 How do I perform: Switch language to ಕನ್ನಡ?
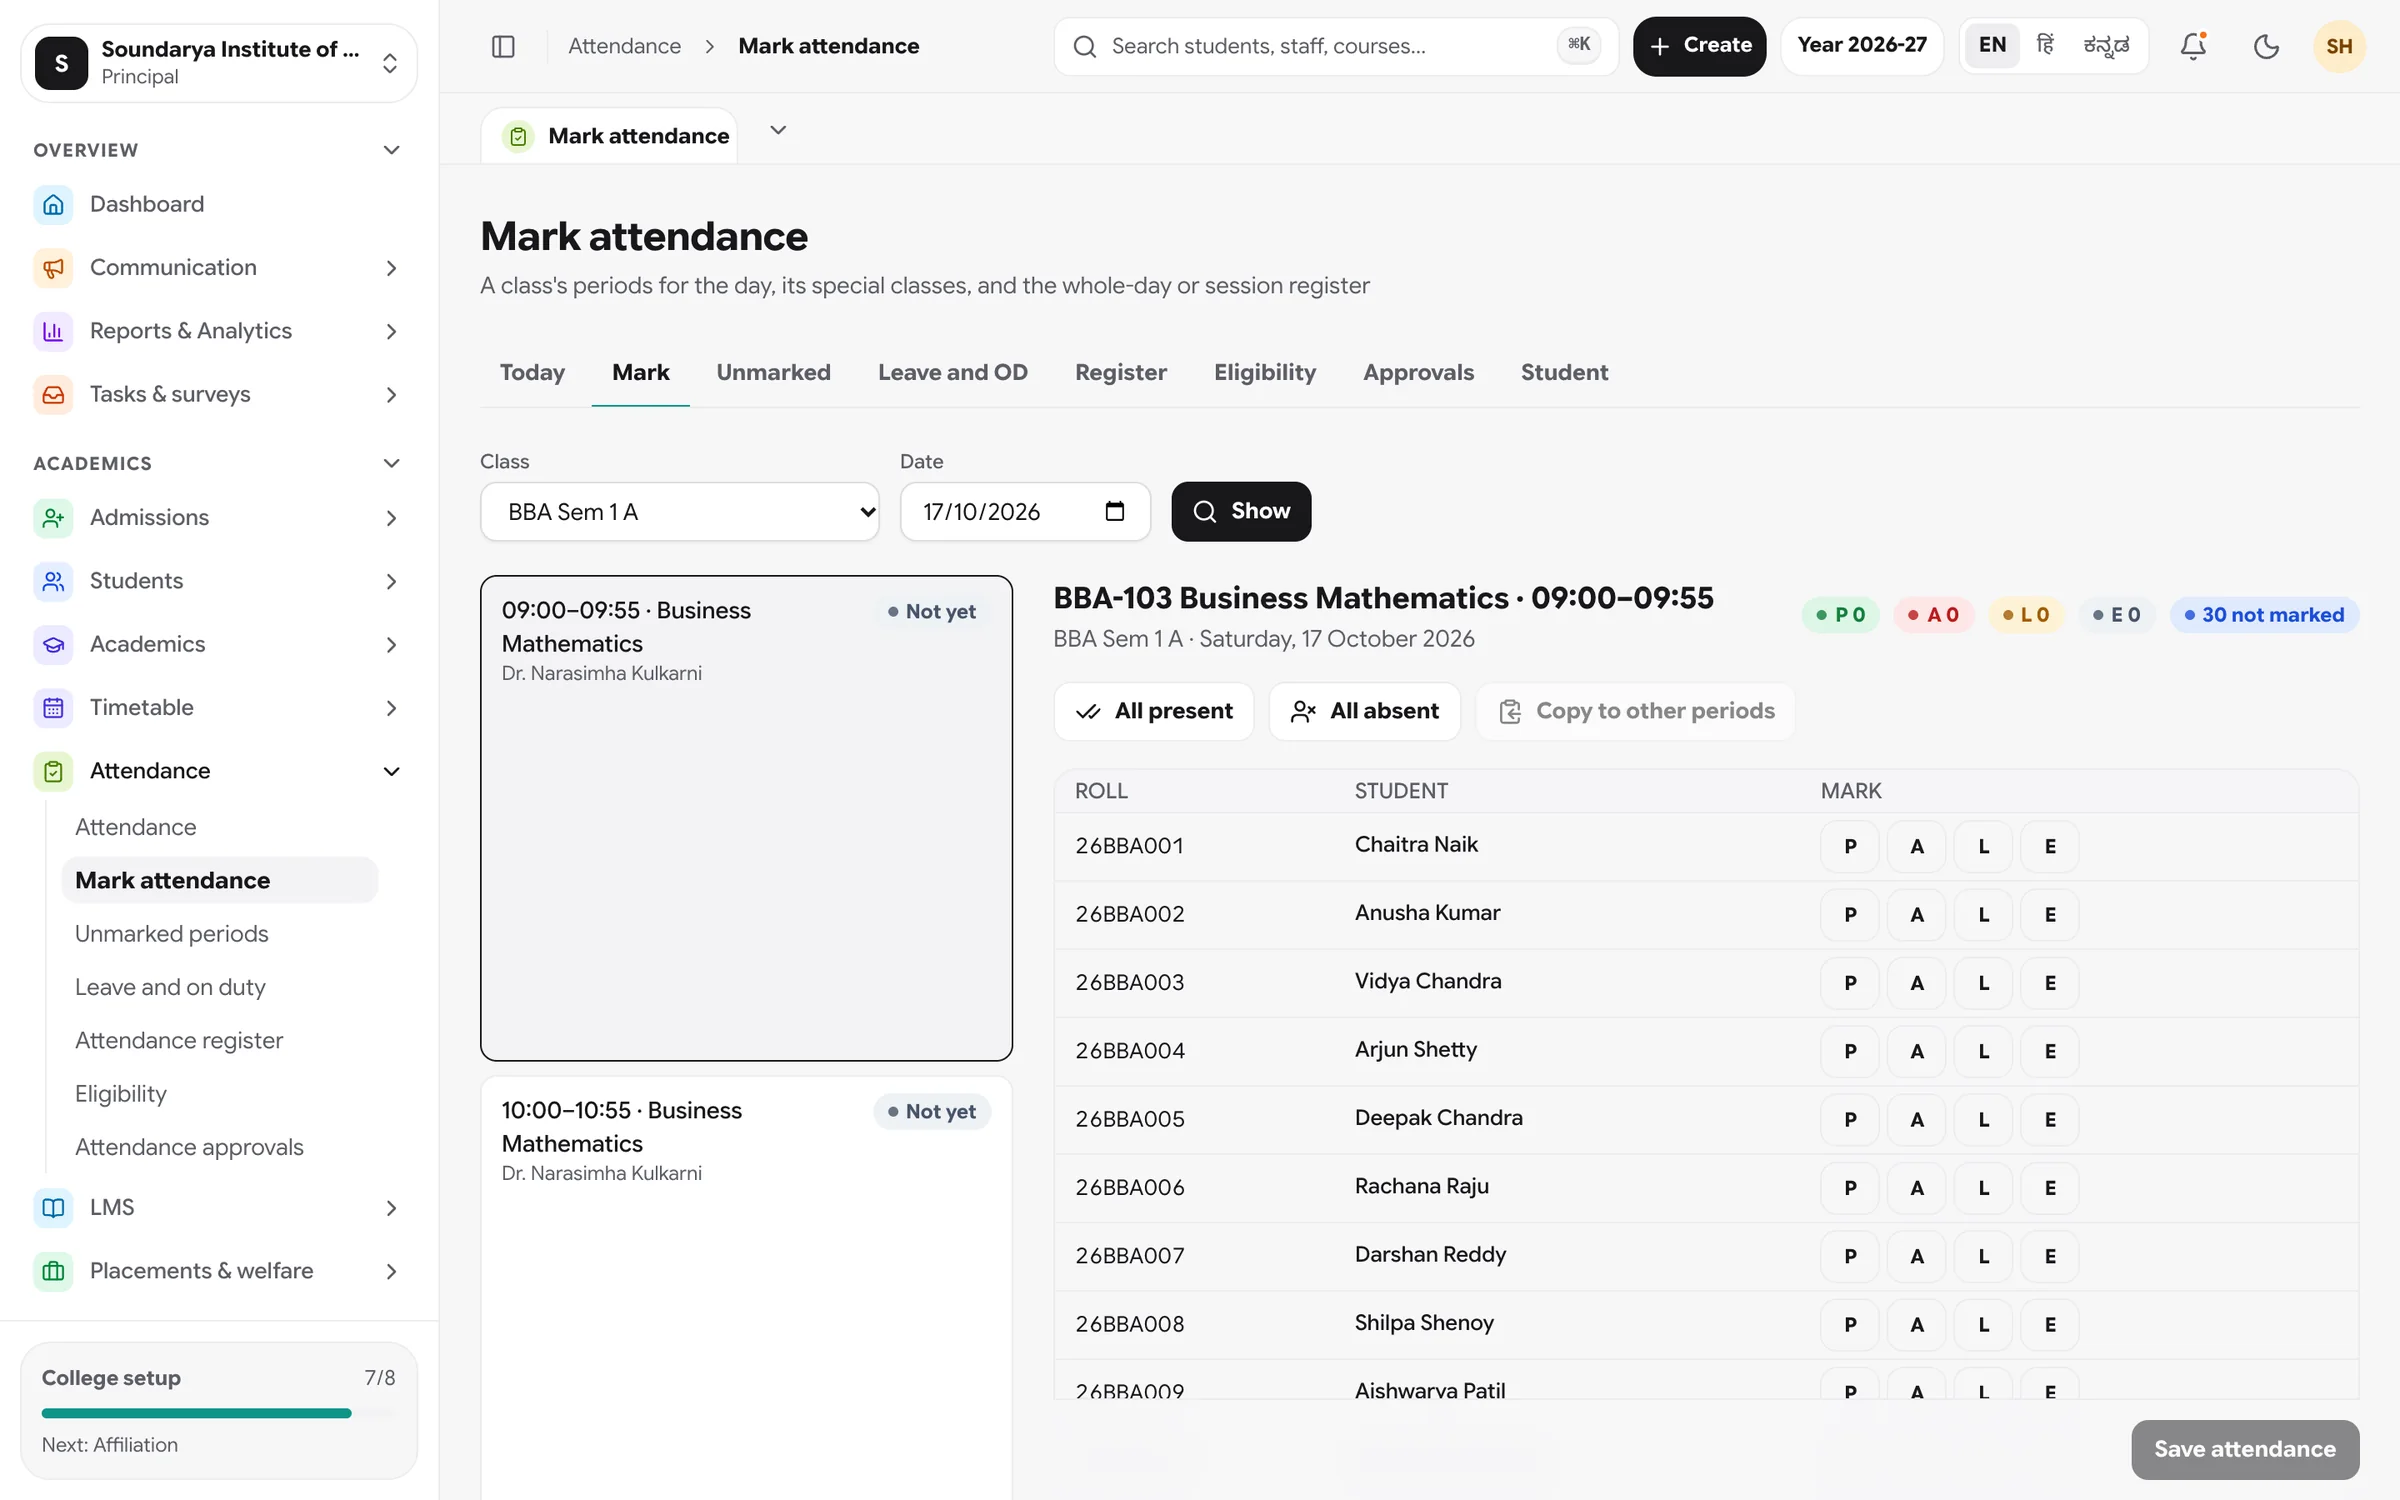coord(2106,46)
